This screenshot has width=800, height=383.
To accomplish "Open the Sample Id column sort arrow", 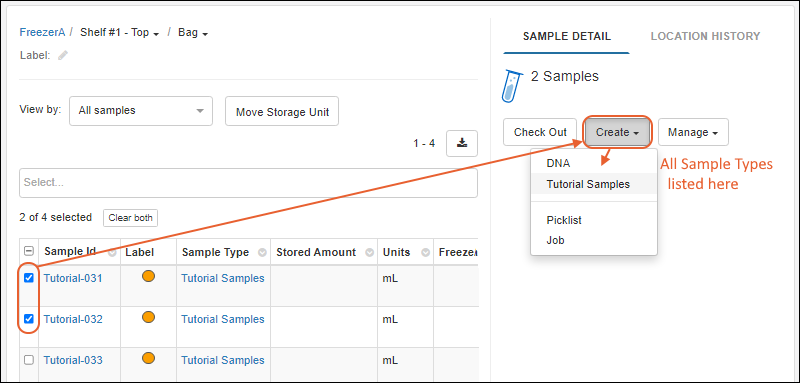I will (x=112, y=252).
